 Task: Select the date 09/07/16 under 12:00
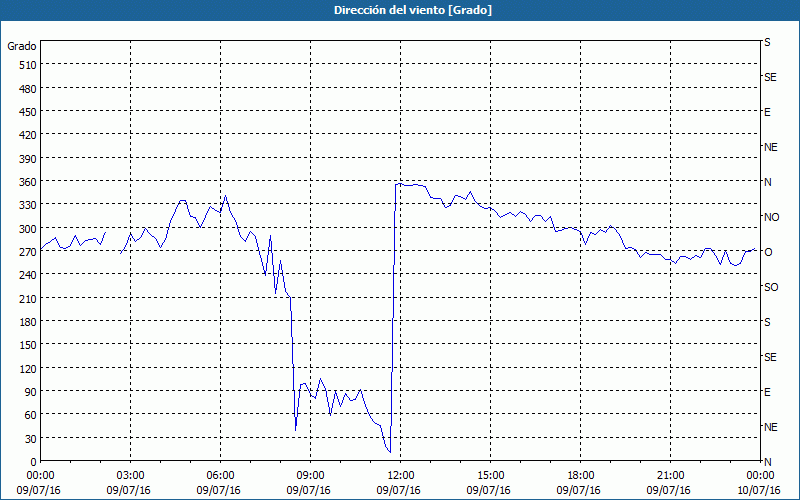398,490
